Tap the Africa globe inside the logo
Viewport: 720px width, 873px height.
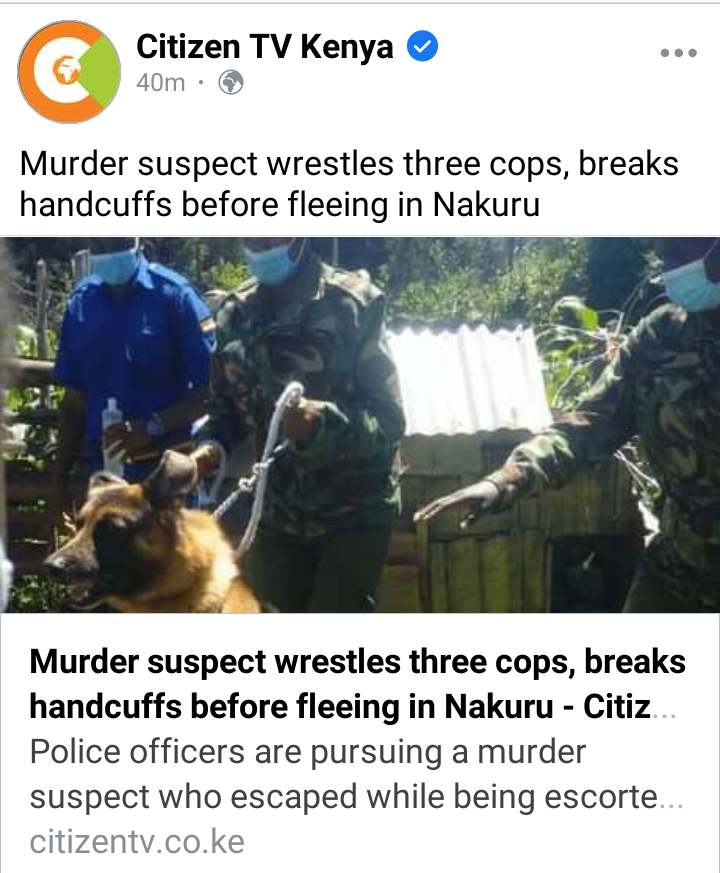click(66, 71)
